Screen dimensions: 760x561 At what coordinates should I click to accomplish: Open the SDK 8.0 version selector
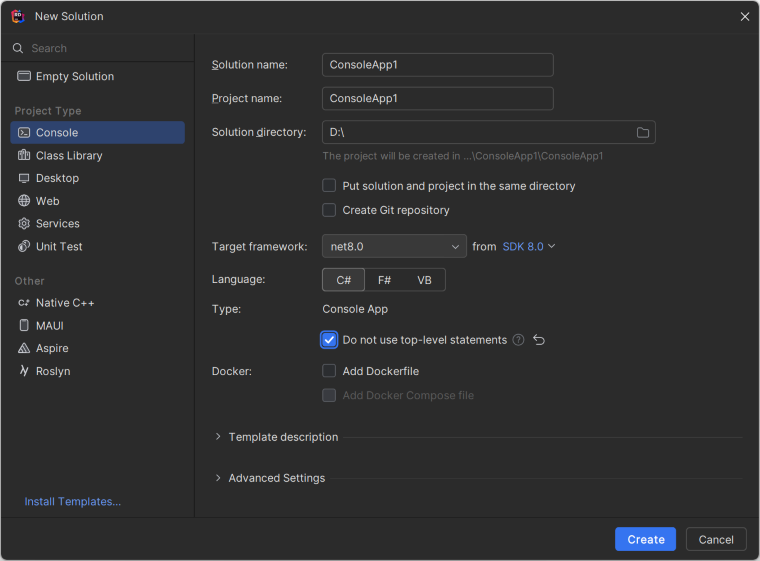528,246
